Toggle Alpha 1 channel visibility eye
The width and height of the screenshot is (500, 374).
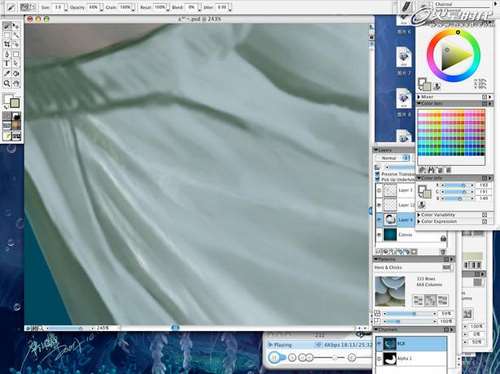point(379,359)
